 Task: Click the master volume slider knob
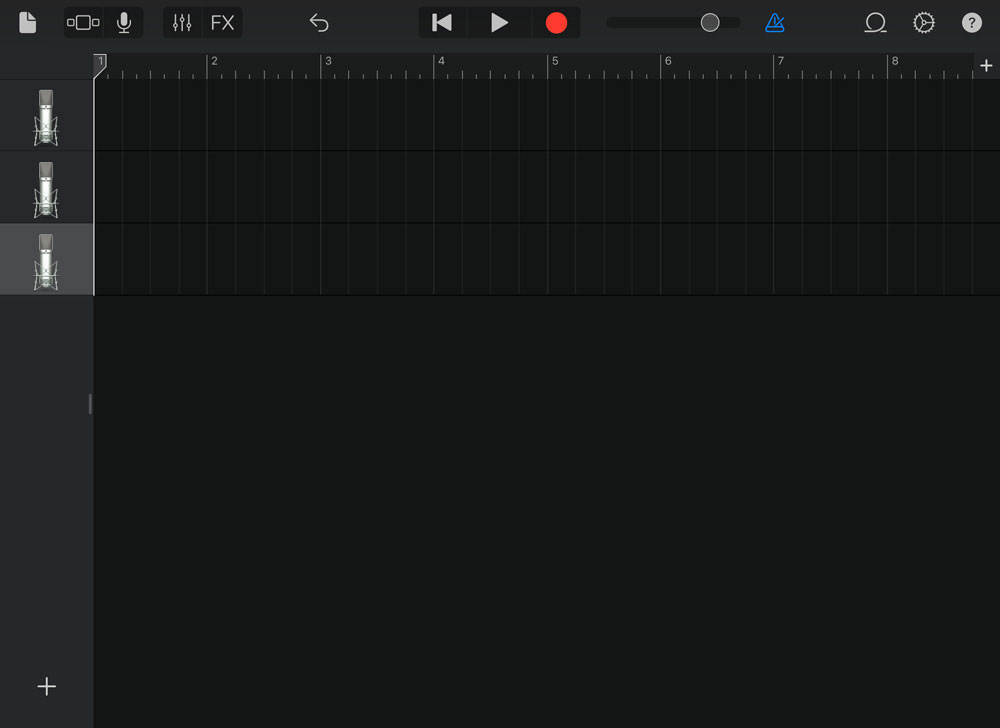710,23
